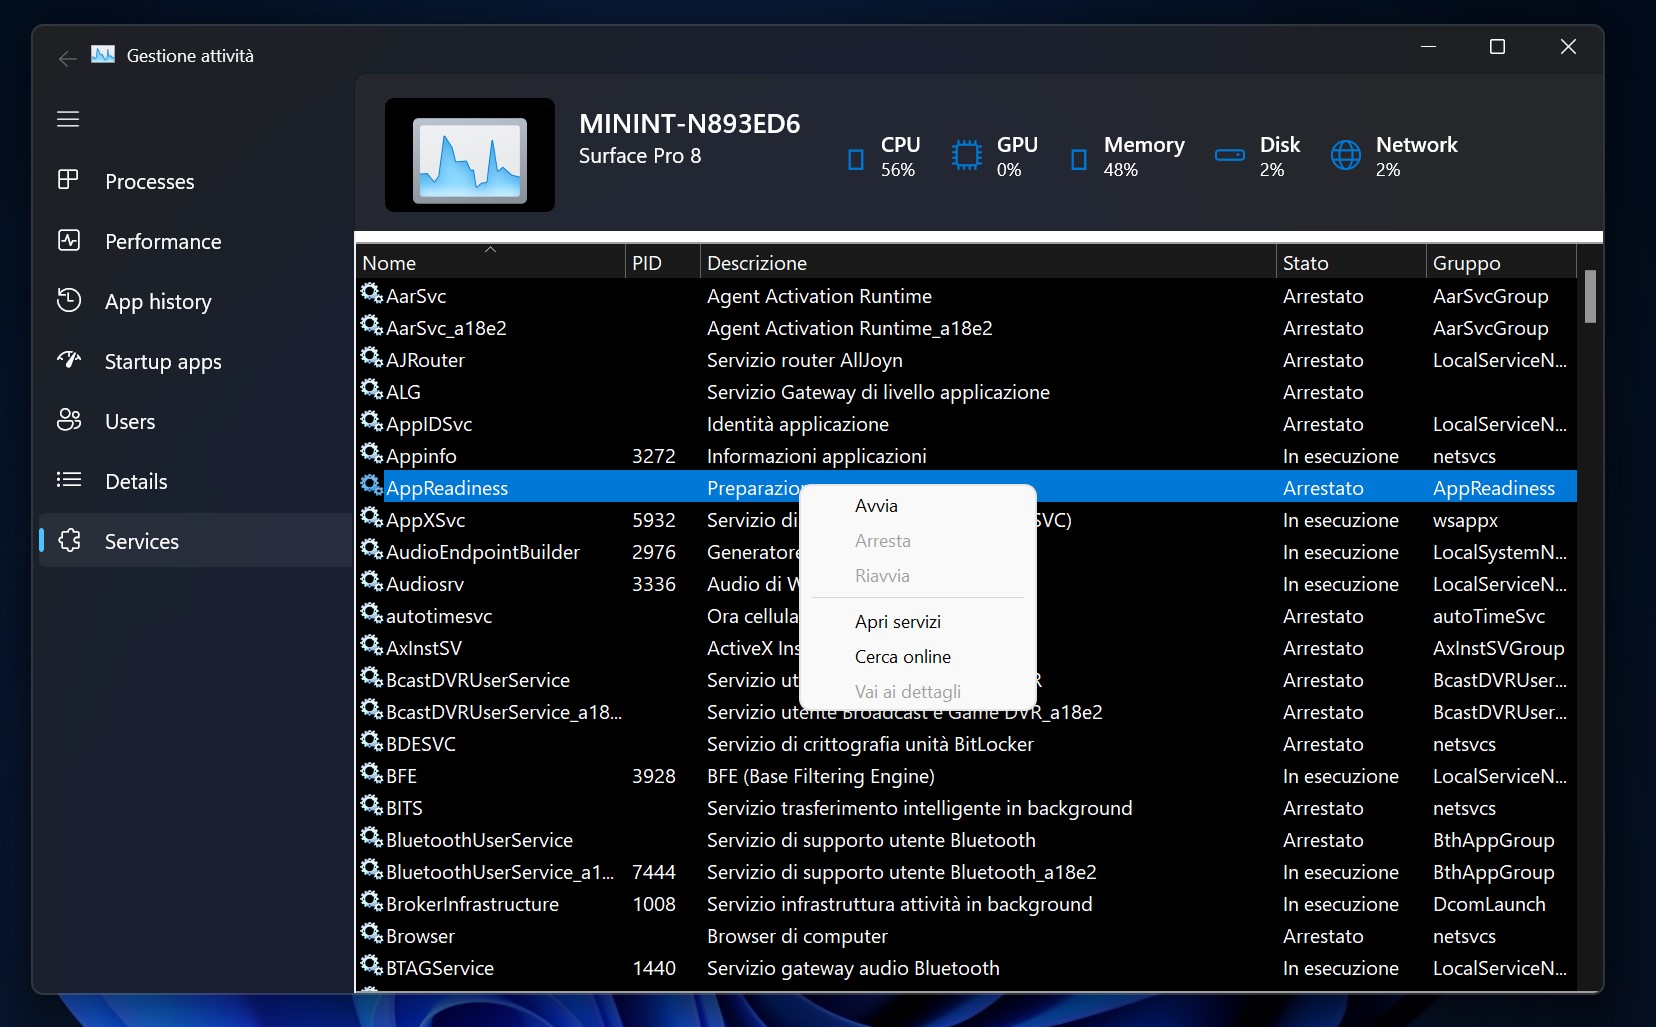Image resolution: width=1656 pixels, height=1027 pixels.
Task: Open the Performance page icon
Action: [68, 240]
